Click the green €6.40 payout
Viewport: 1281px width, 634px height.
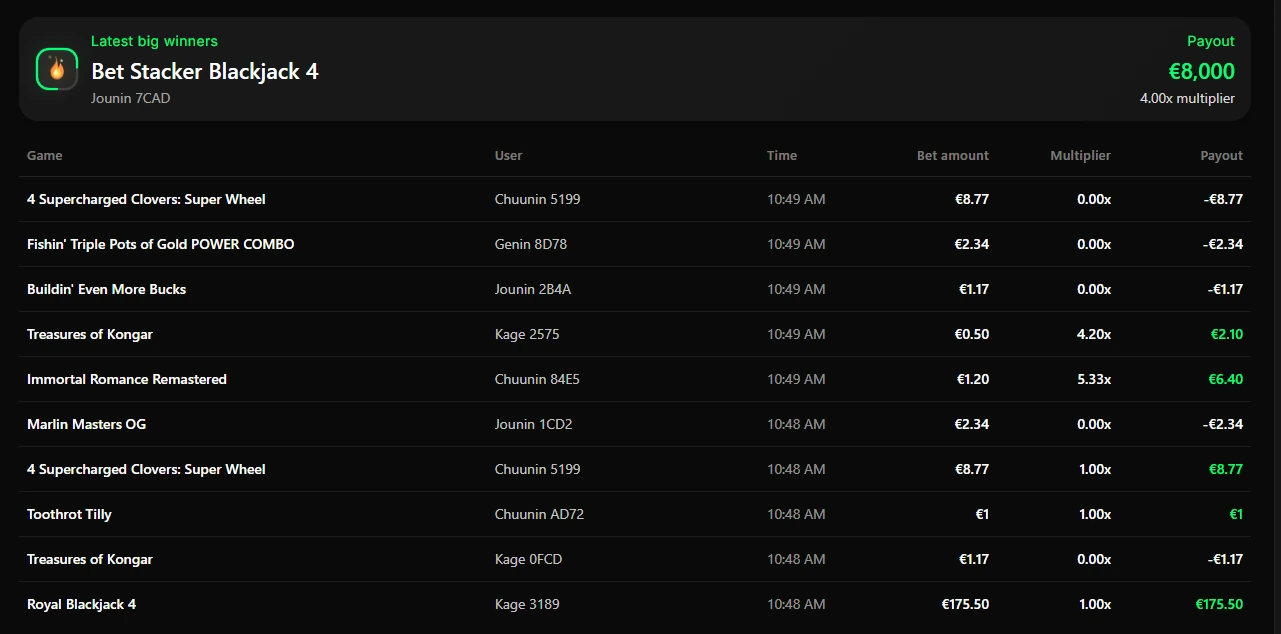click(x=1226, y=379)
